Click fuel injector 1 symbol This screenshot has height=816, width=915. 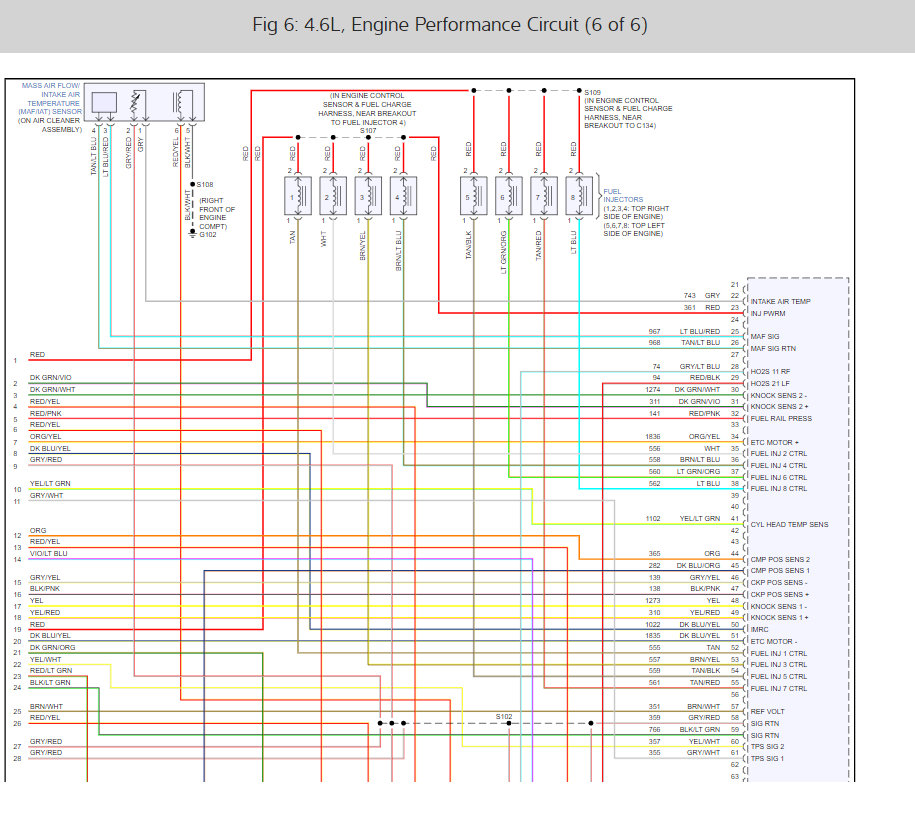(x=298, y=197)
